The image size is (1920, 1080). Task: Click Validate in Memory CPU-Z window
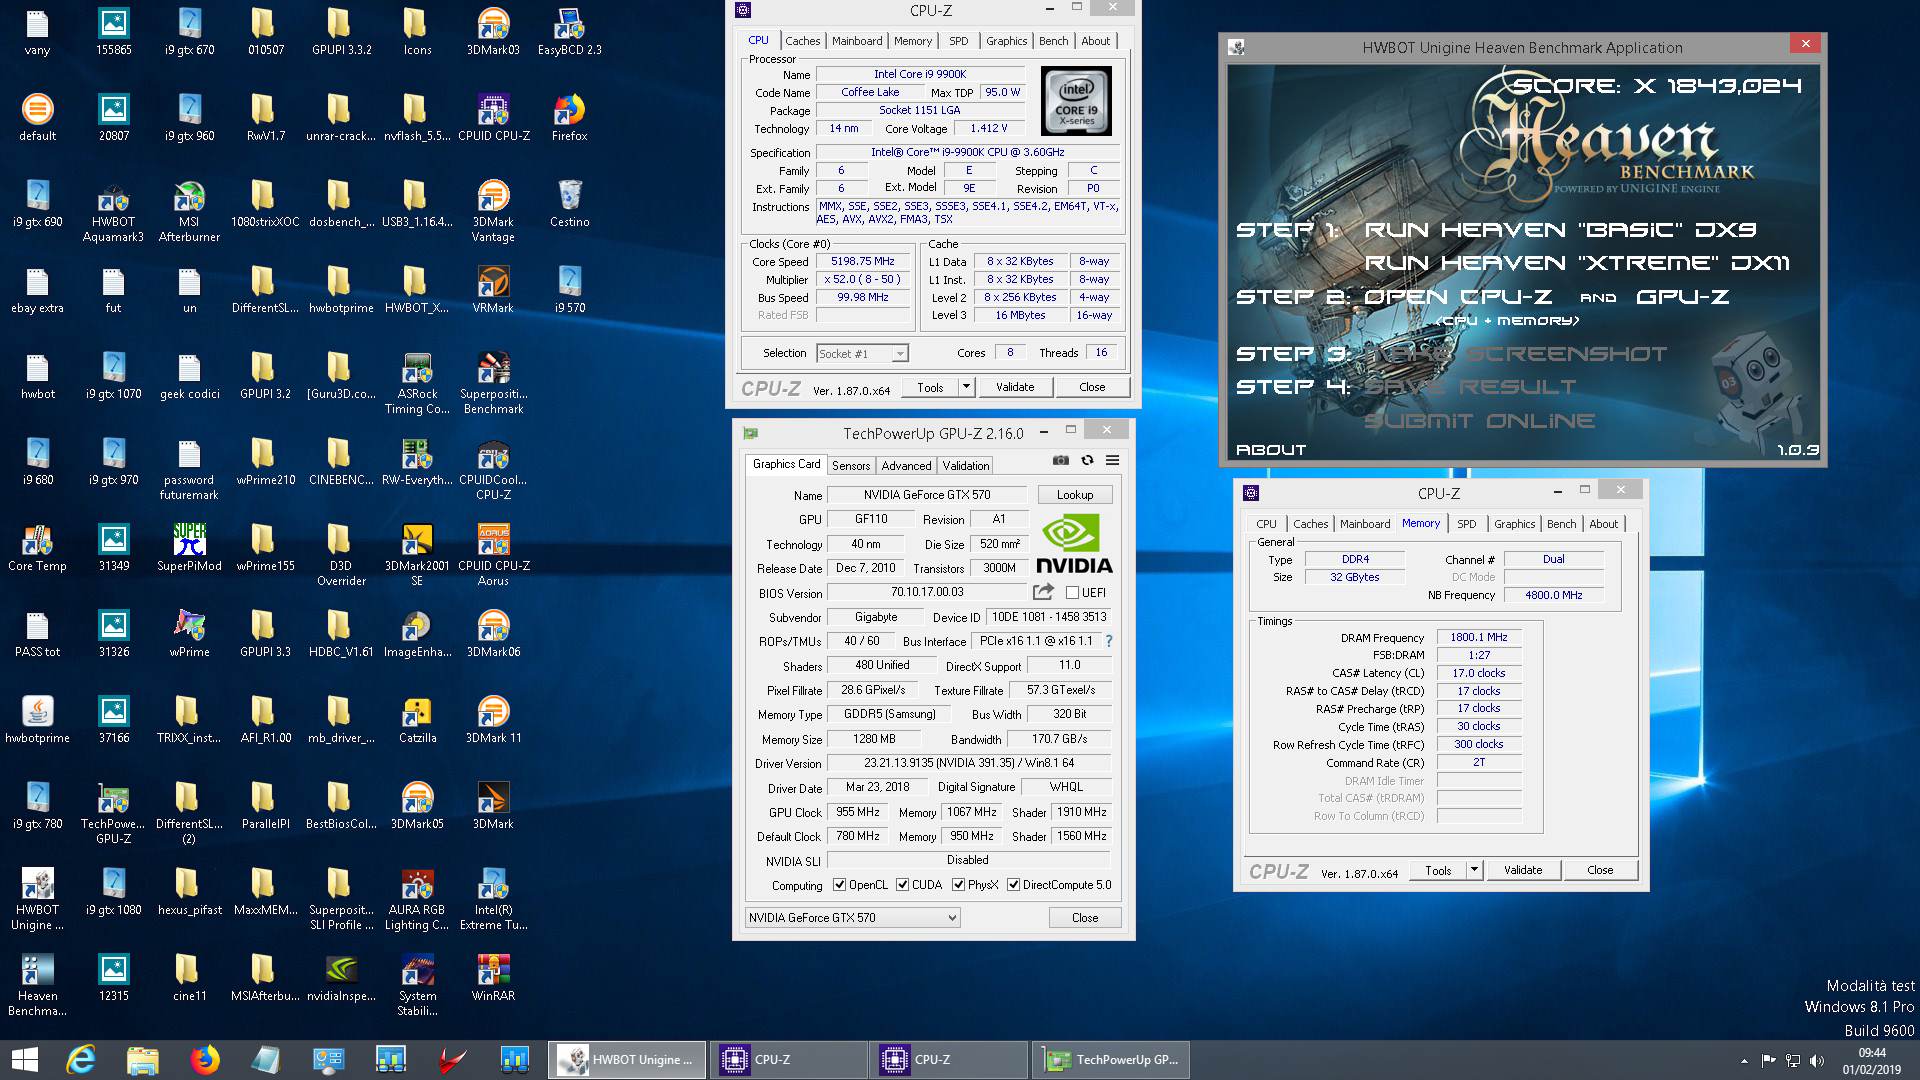[x=1523, y=870]
